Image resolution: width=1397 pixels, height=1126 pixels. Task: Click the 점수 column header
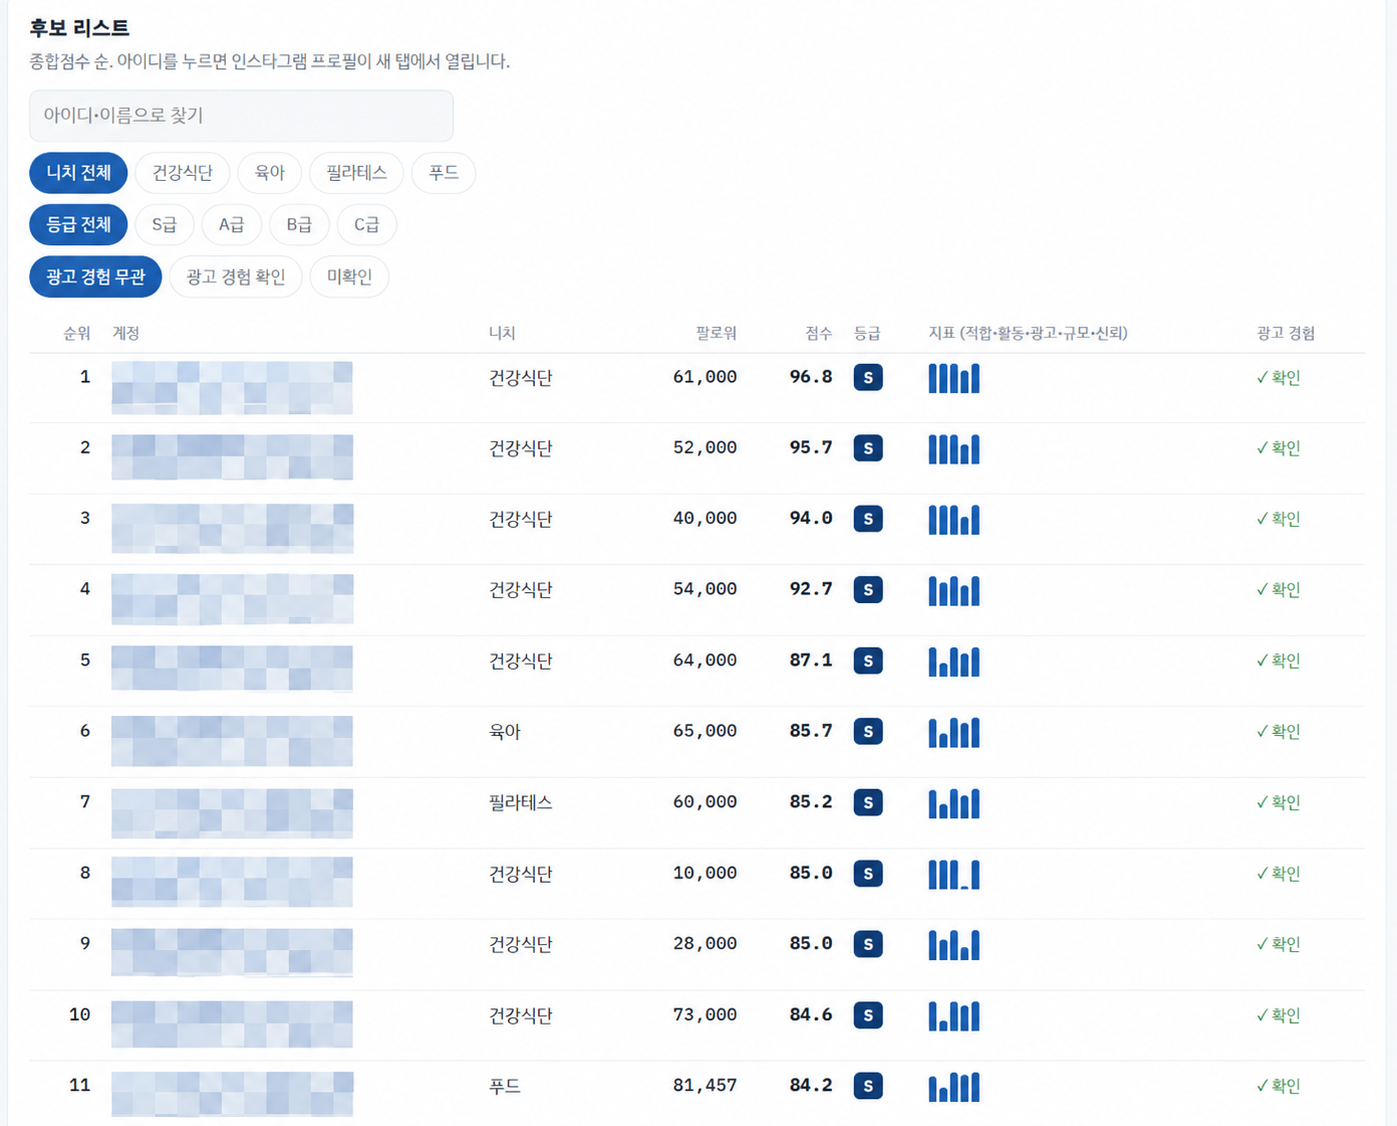(x=819, y=333)
